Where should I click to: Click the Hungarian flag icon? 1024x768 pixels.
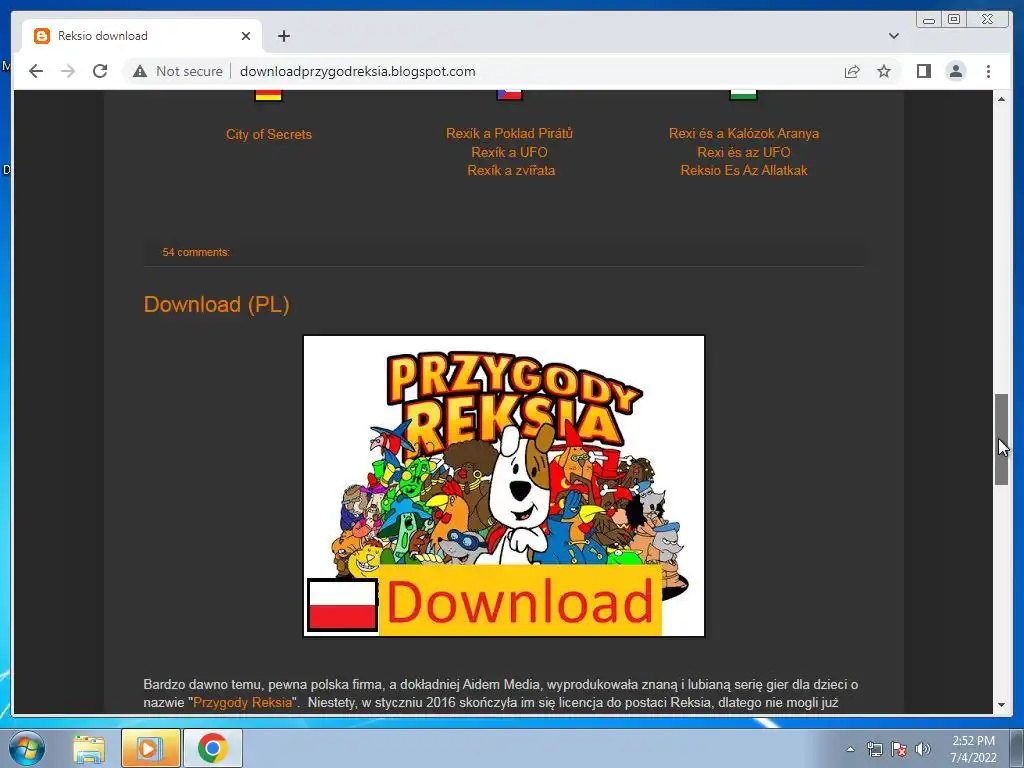(743, 95)
